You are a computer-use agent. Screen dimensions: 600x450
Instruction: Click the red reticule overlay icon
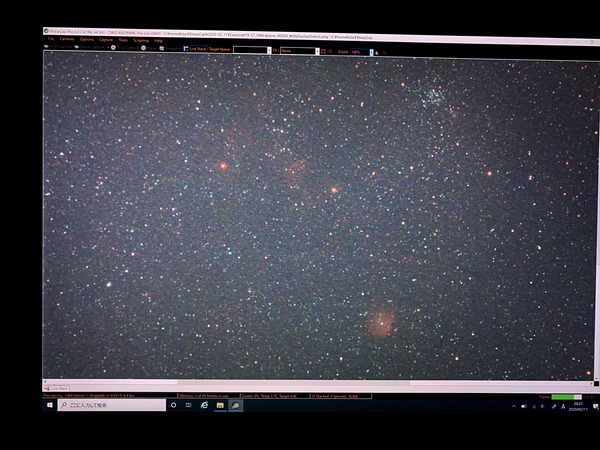click(x=330, y=51)
